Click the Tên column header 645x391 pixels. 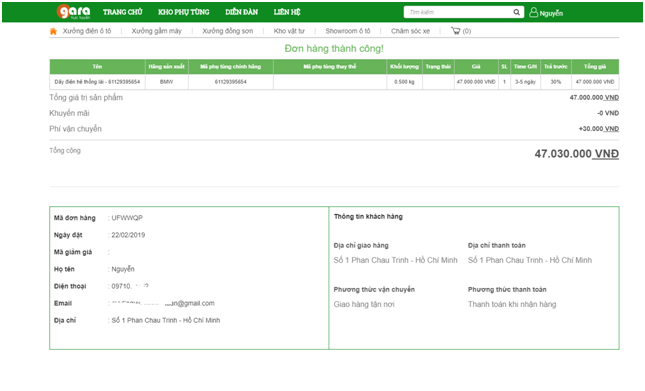(97, 67)
